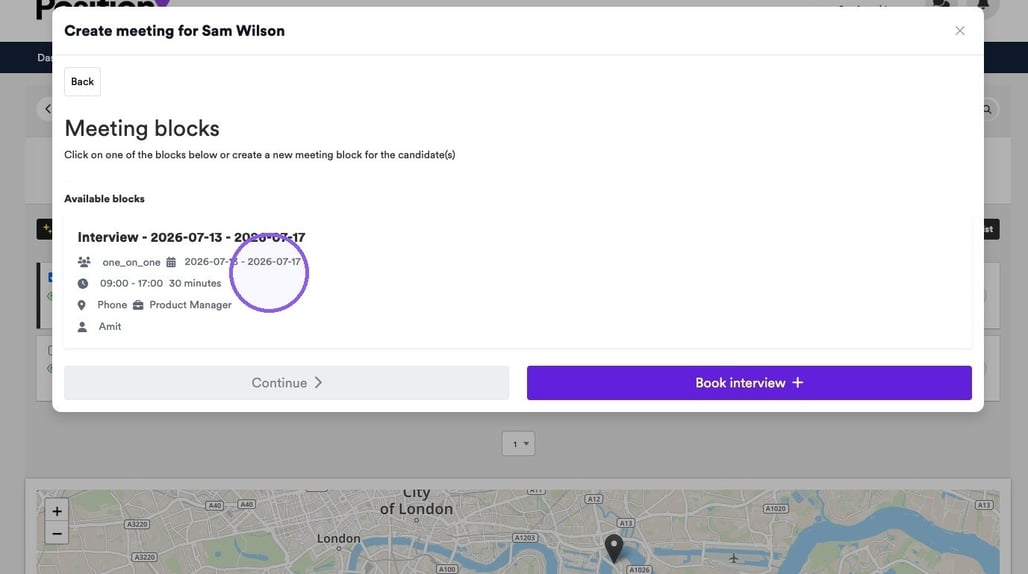
Task: Click the location pin icon beside Phone
Action: tap(81, 305)
